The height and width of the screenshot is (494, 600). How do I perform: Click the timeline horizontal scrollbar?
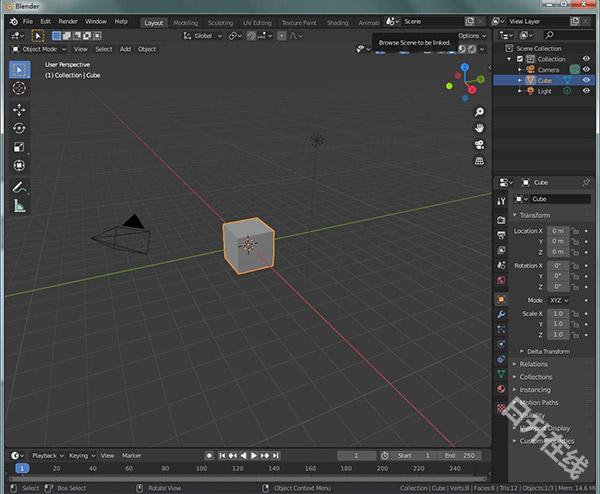pos(248,479)
